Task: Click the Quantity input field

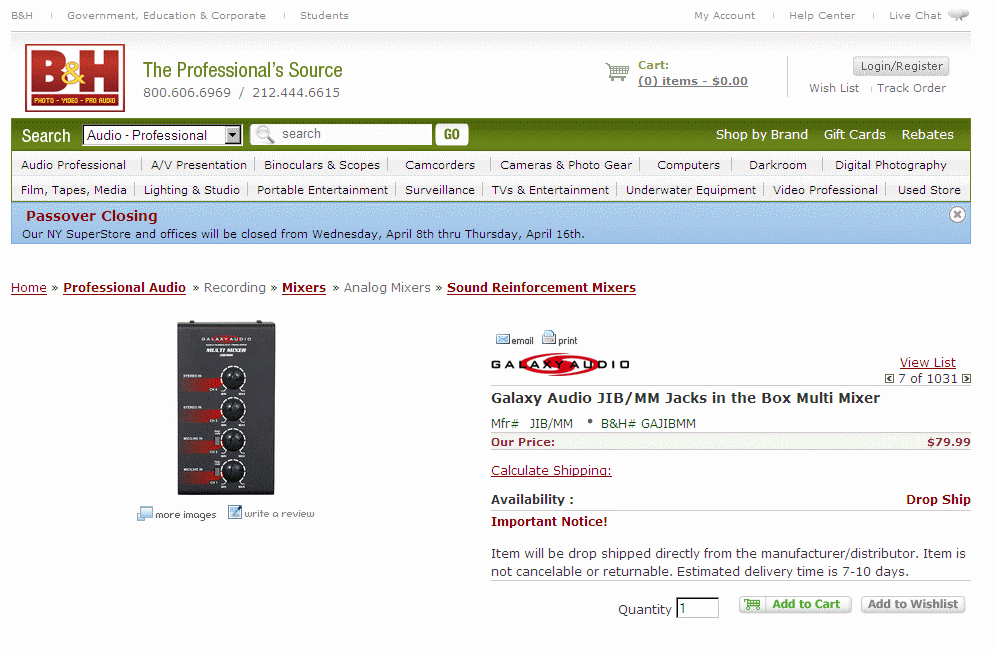Action: click(697, 607)
